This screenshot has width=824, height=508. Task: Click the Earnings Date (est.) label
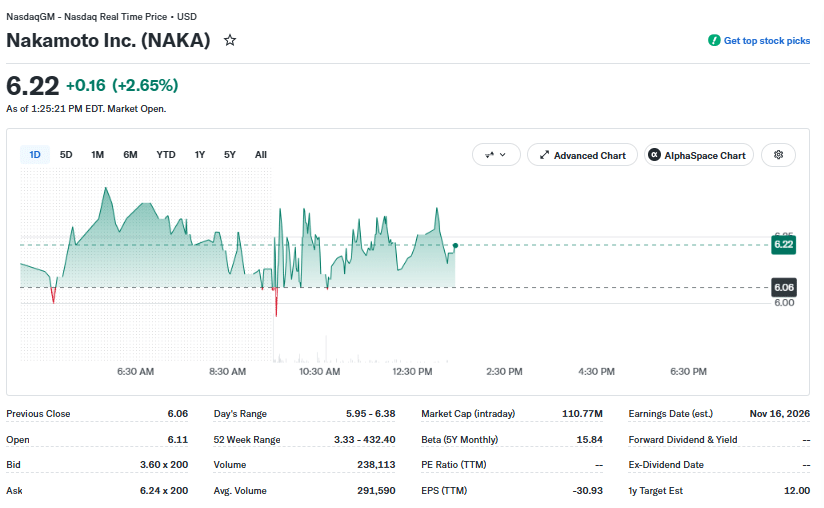pyautogui.click(x=671, y=413)
